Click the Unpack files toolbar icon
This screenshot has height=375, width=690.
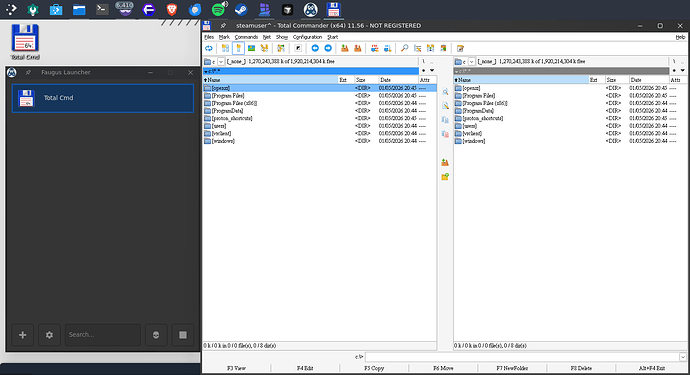[358, 48]
